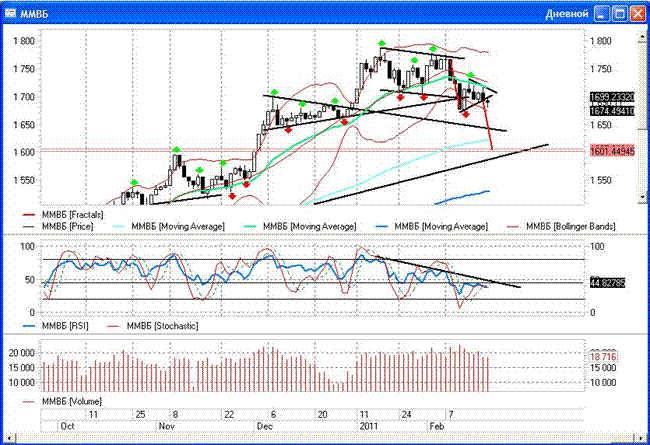Close the MMBB chart window
The height and width of the screenshot is (445, 650).
click(638, 14)
